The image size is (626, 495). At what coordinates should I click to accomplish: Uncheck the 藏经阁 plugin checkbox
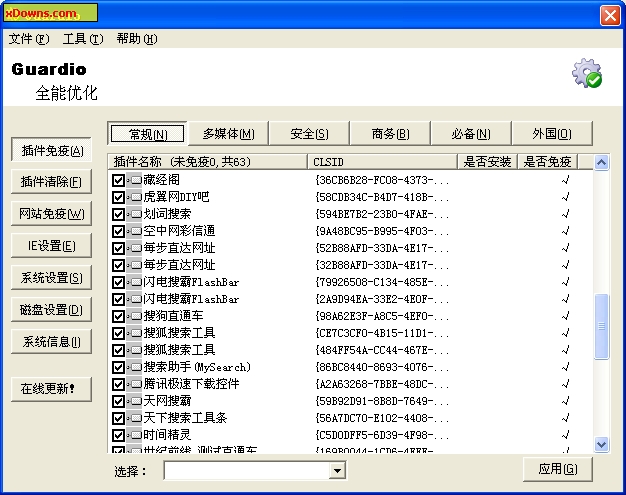click(118, 180)
